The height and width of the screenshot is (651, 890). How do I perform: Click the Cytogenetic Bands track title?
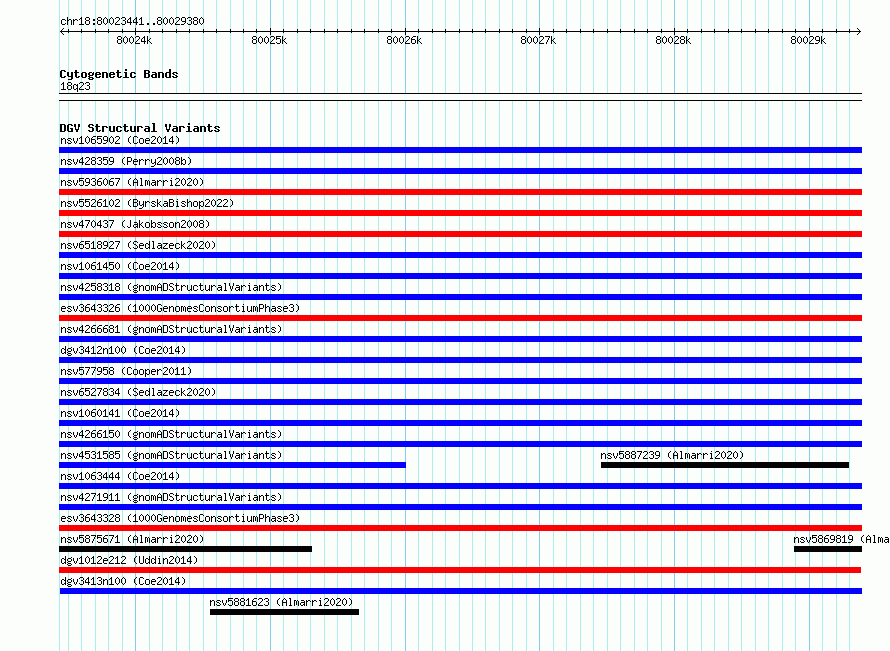tap(119, 74)
